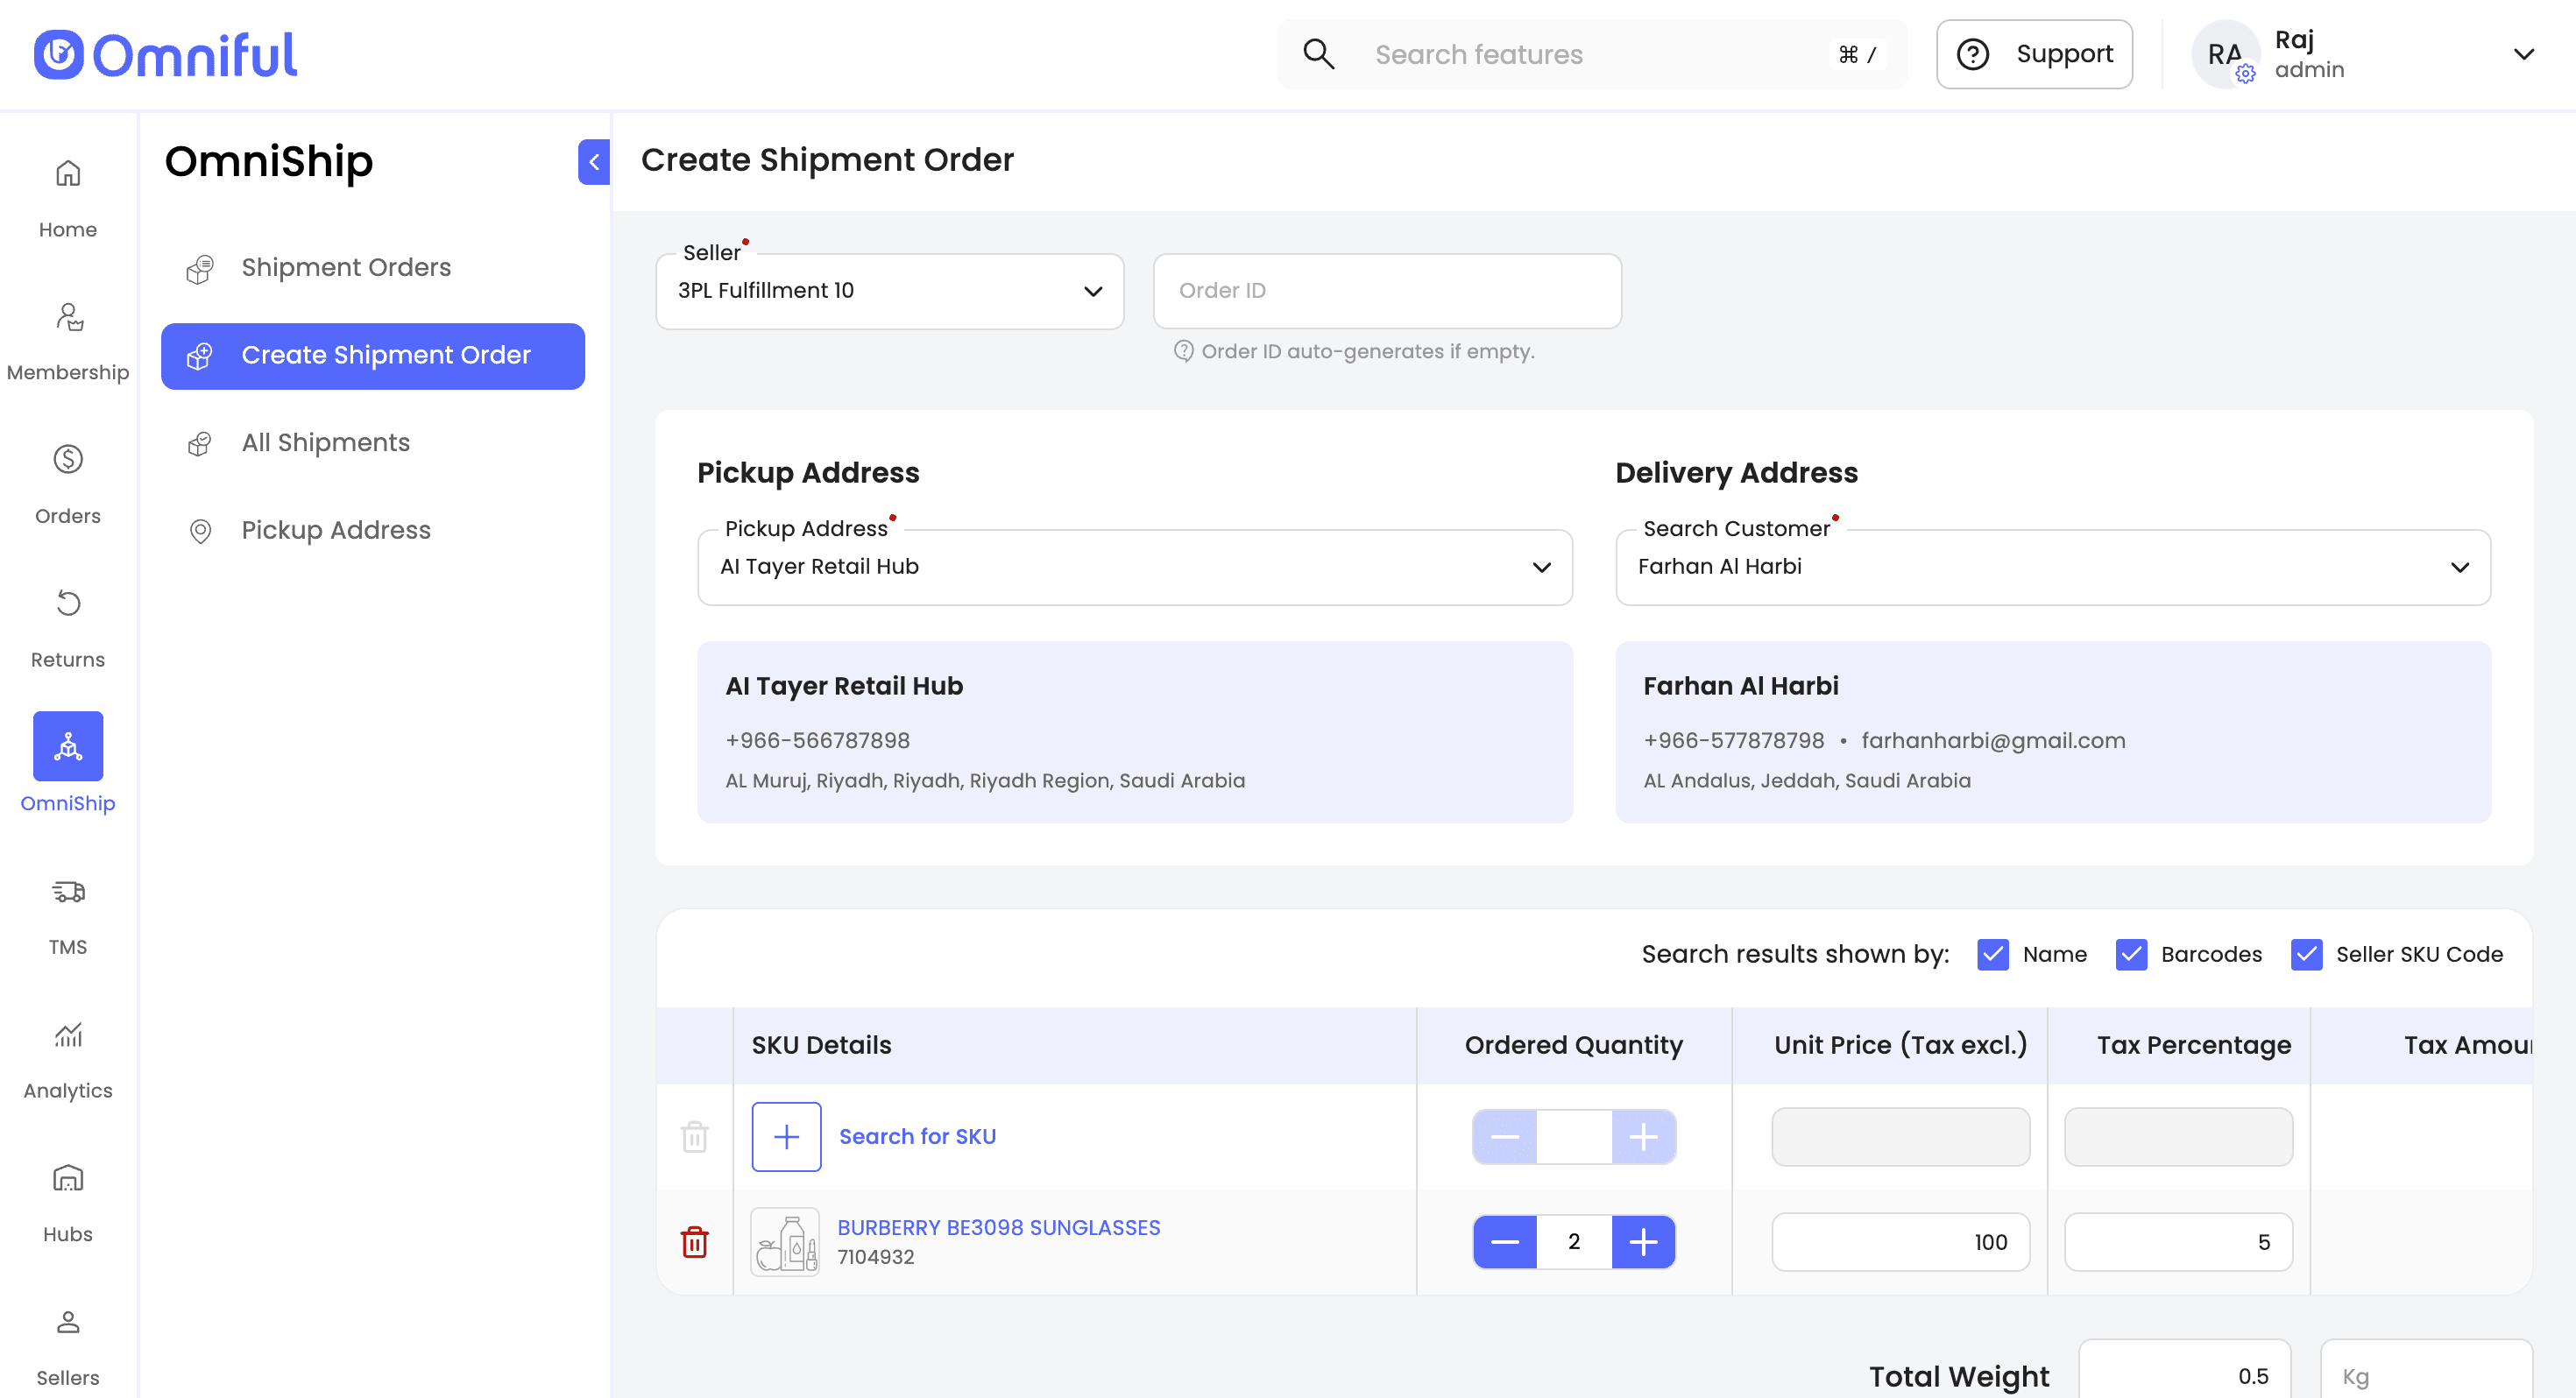Click the Orders dollar icon
Image resolution: width=2576 pixels, height=1398 pixels.
tap(68, 460)
